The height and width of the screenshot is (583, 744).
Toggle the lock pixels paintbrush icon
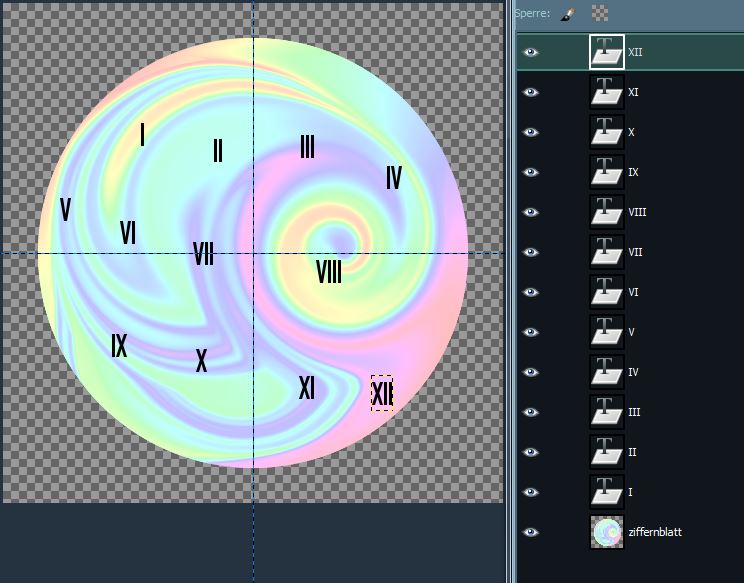tap(567, 13)
